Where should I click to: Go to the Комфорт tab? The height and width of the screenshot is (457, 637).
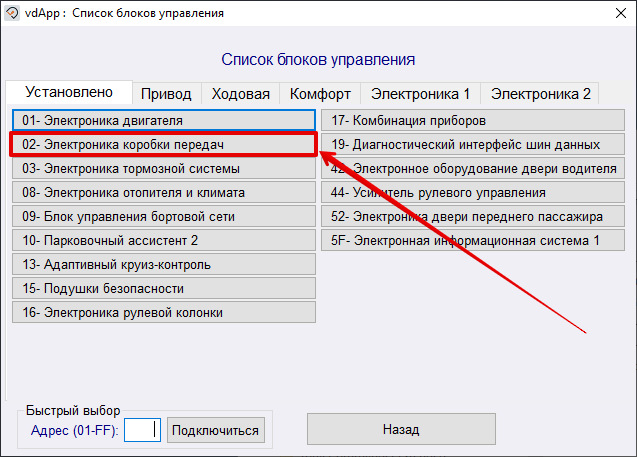click(320, 94)
